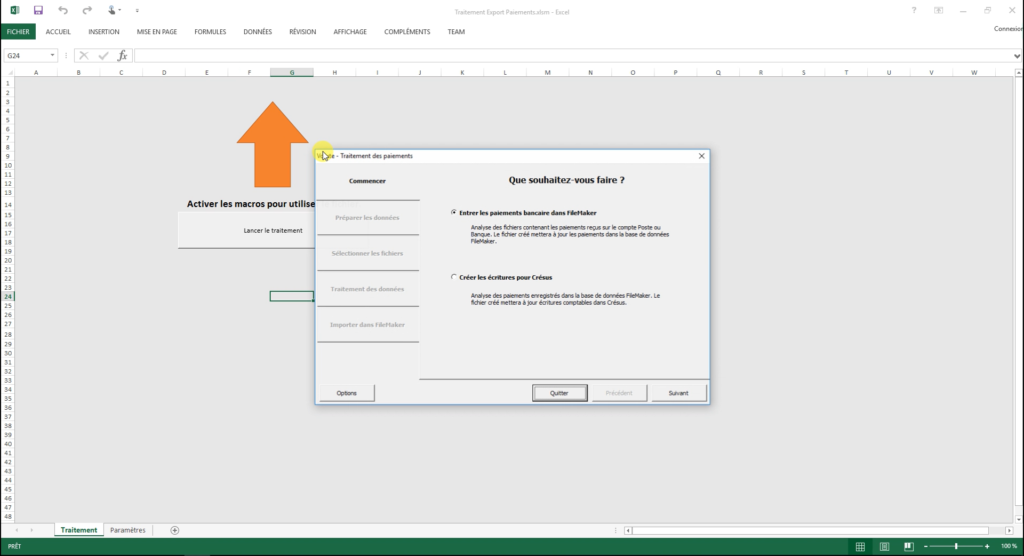Click the zoom out minus icon
Viewport: 1024px width, 556px height.
925,546
